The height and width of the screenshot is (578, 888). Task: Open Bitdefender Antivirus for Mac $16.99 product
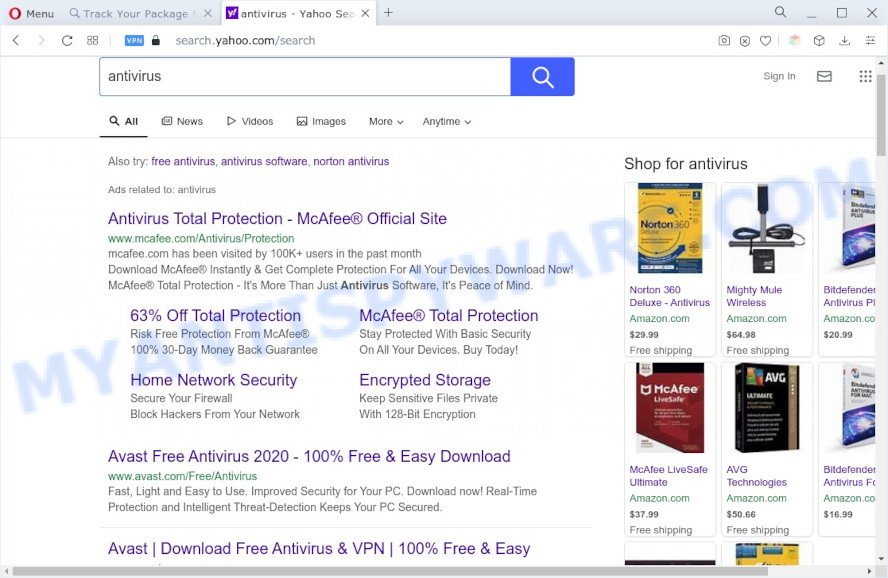[x=848, y=449]
